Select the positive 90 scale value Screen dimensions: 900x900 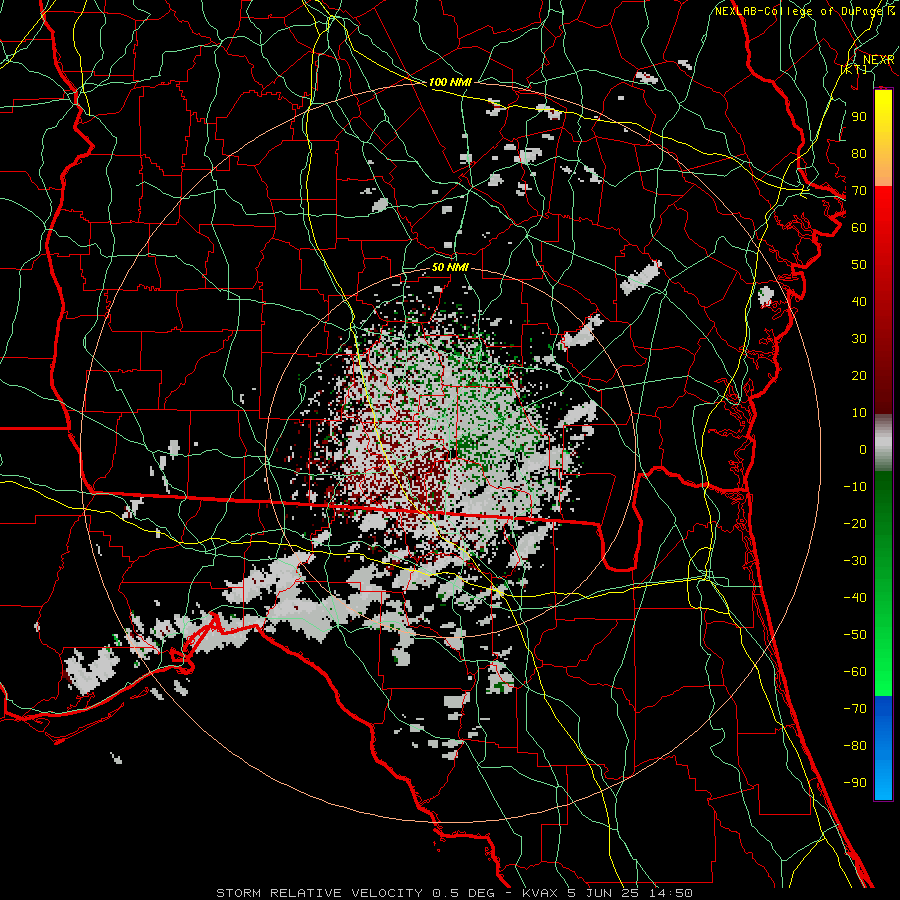coord(859,117)
